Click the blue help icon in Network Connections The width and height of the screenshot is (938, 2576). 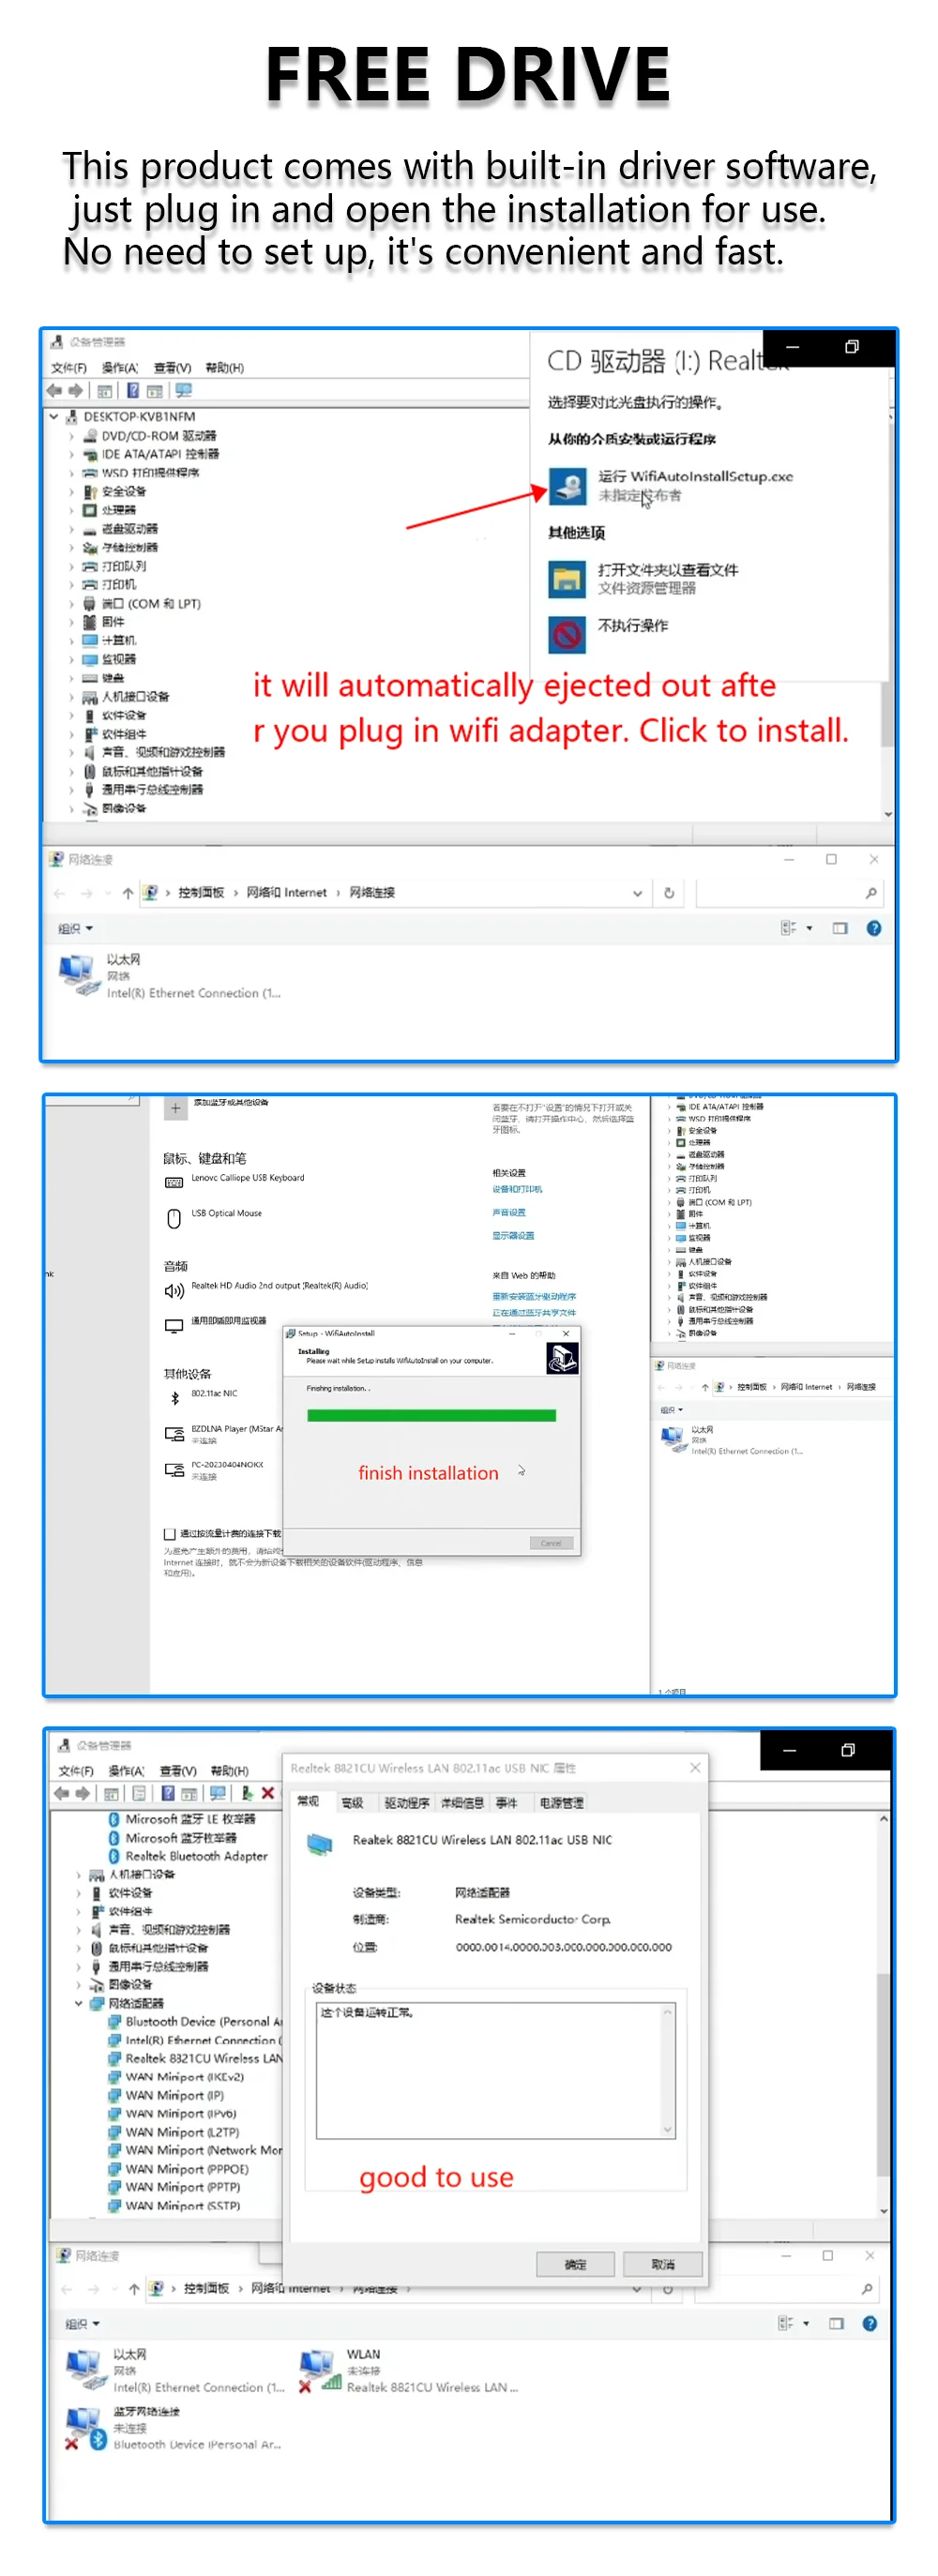(873, 928)
